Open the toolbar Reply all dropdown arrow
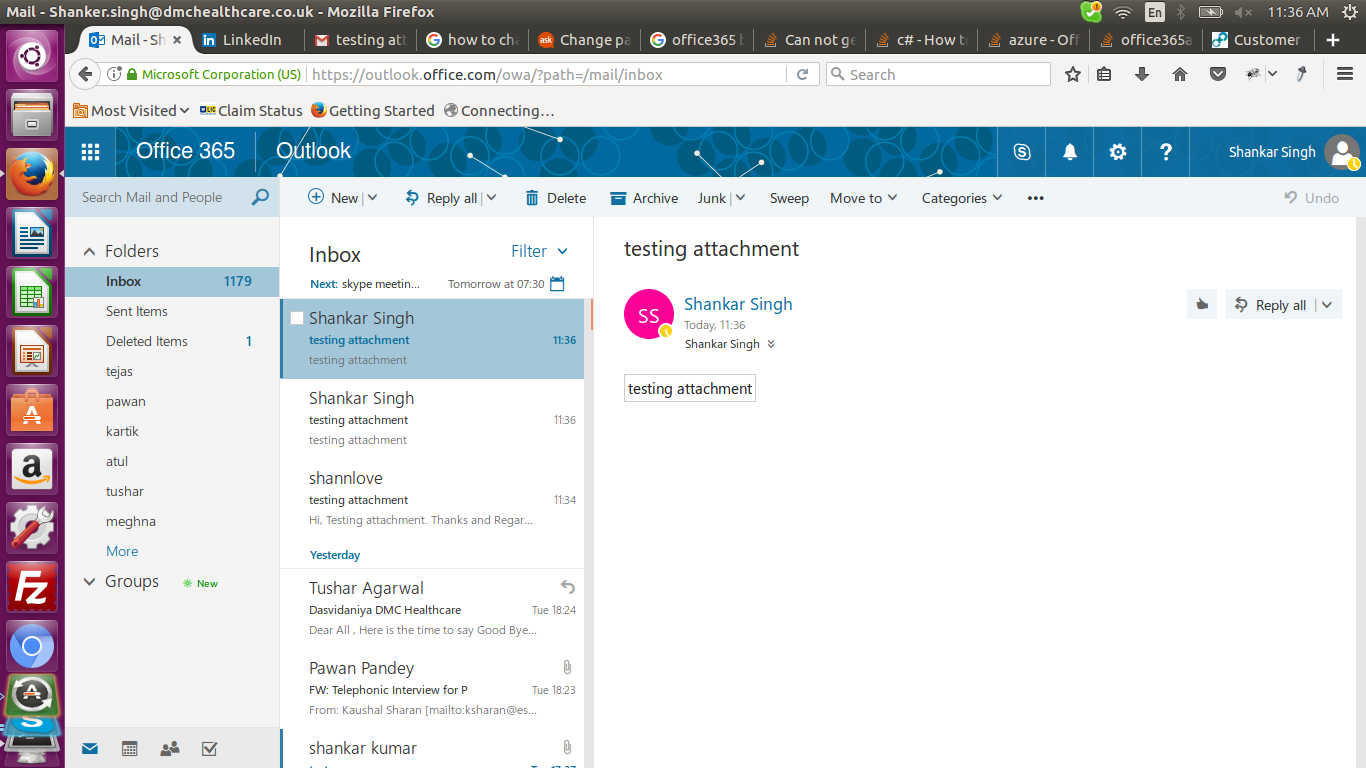Screen dimensions: 1366x768 pos(491,198)
